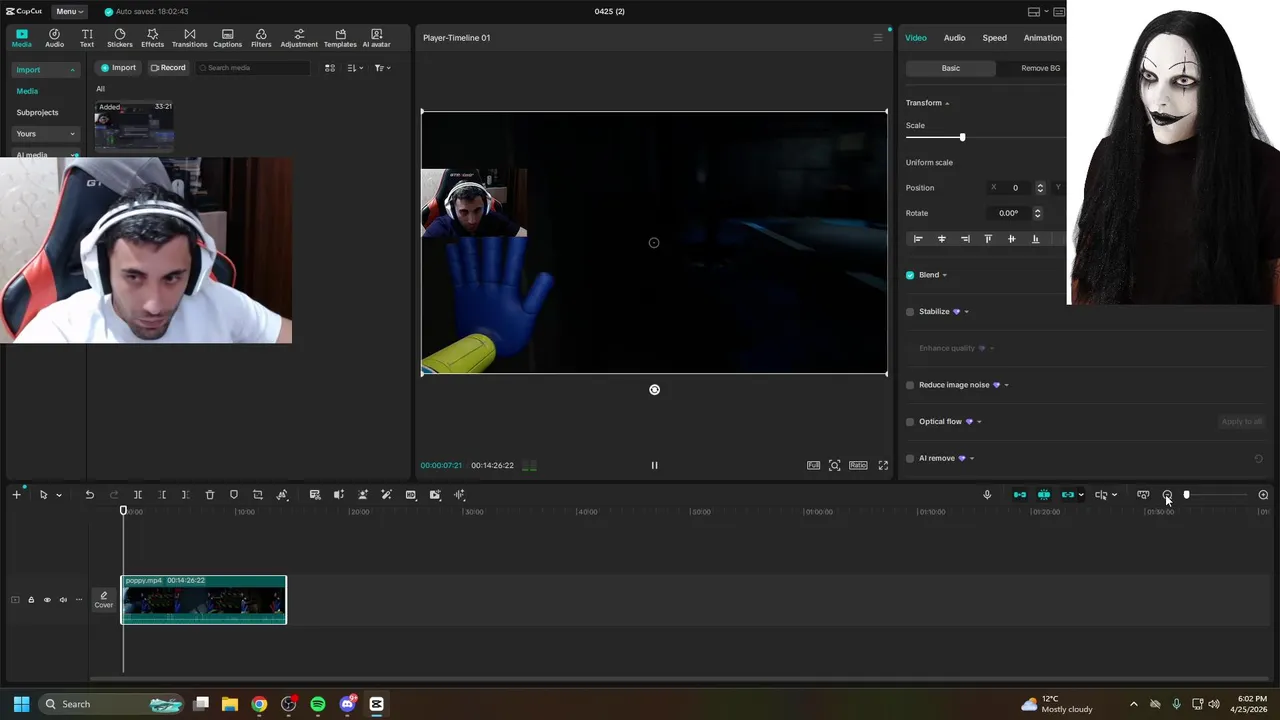Toggle clip linkage

point(1068,495)
